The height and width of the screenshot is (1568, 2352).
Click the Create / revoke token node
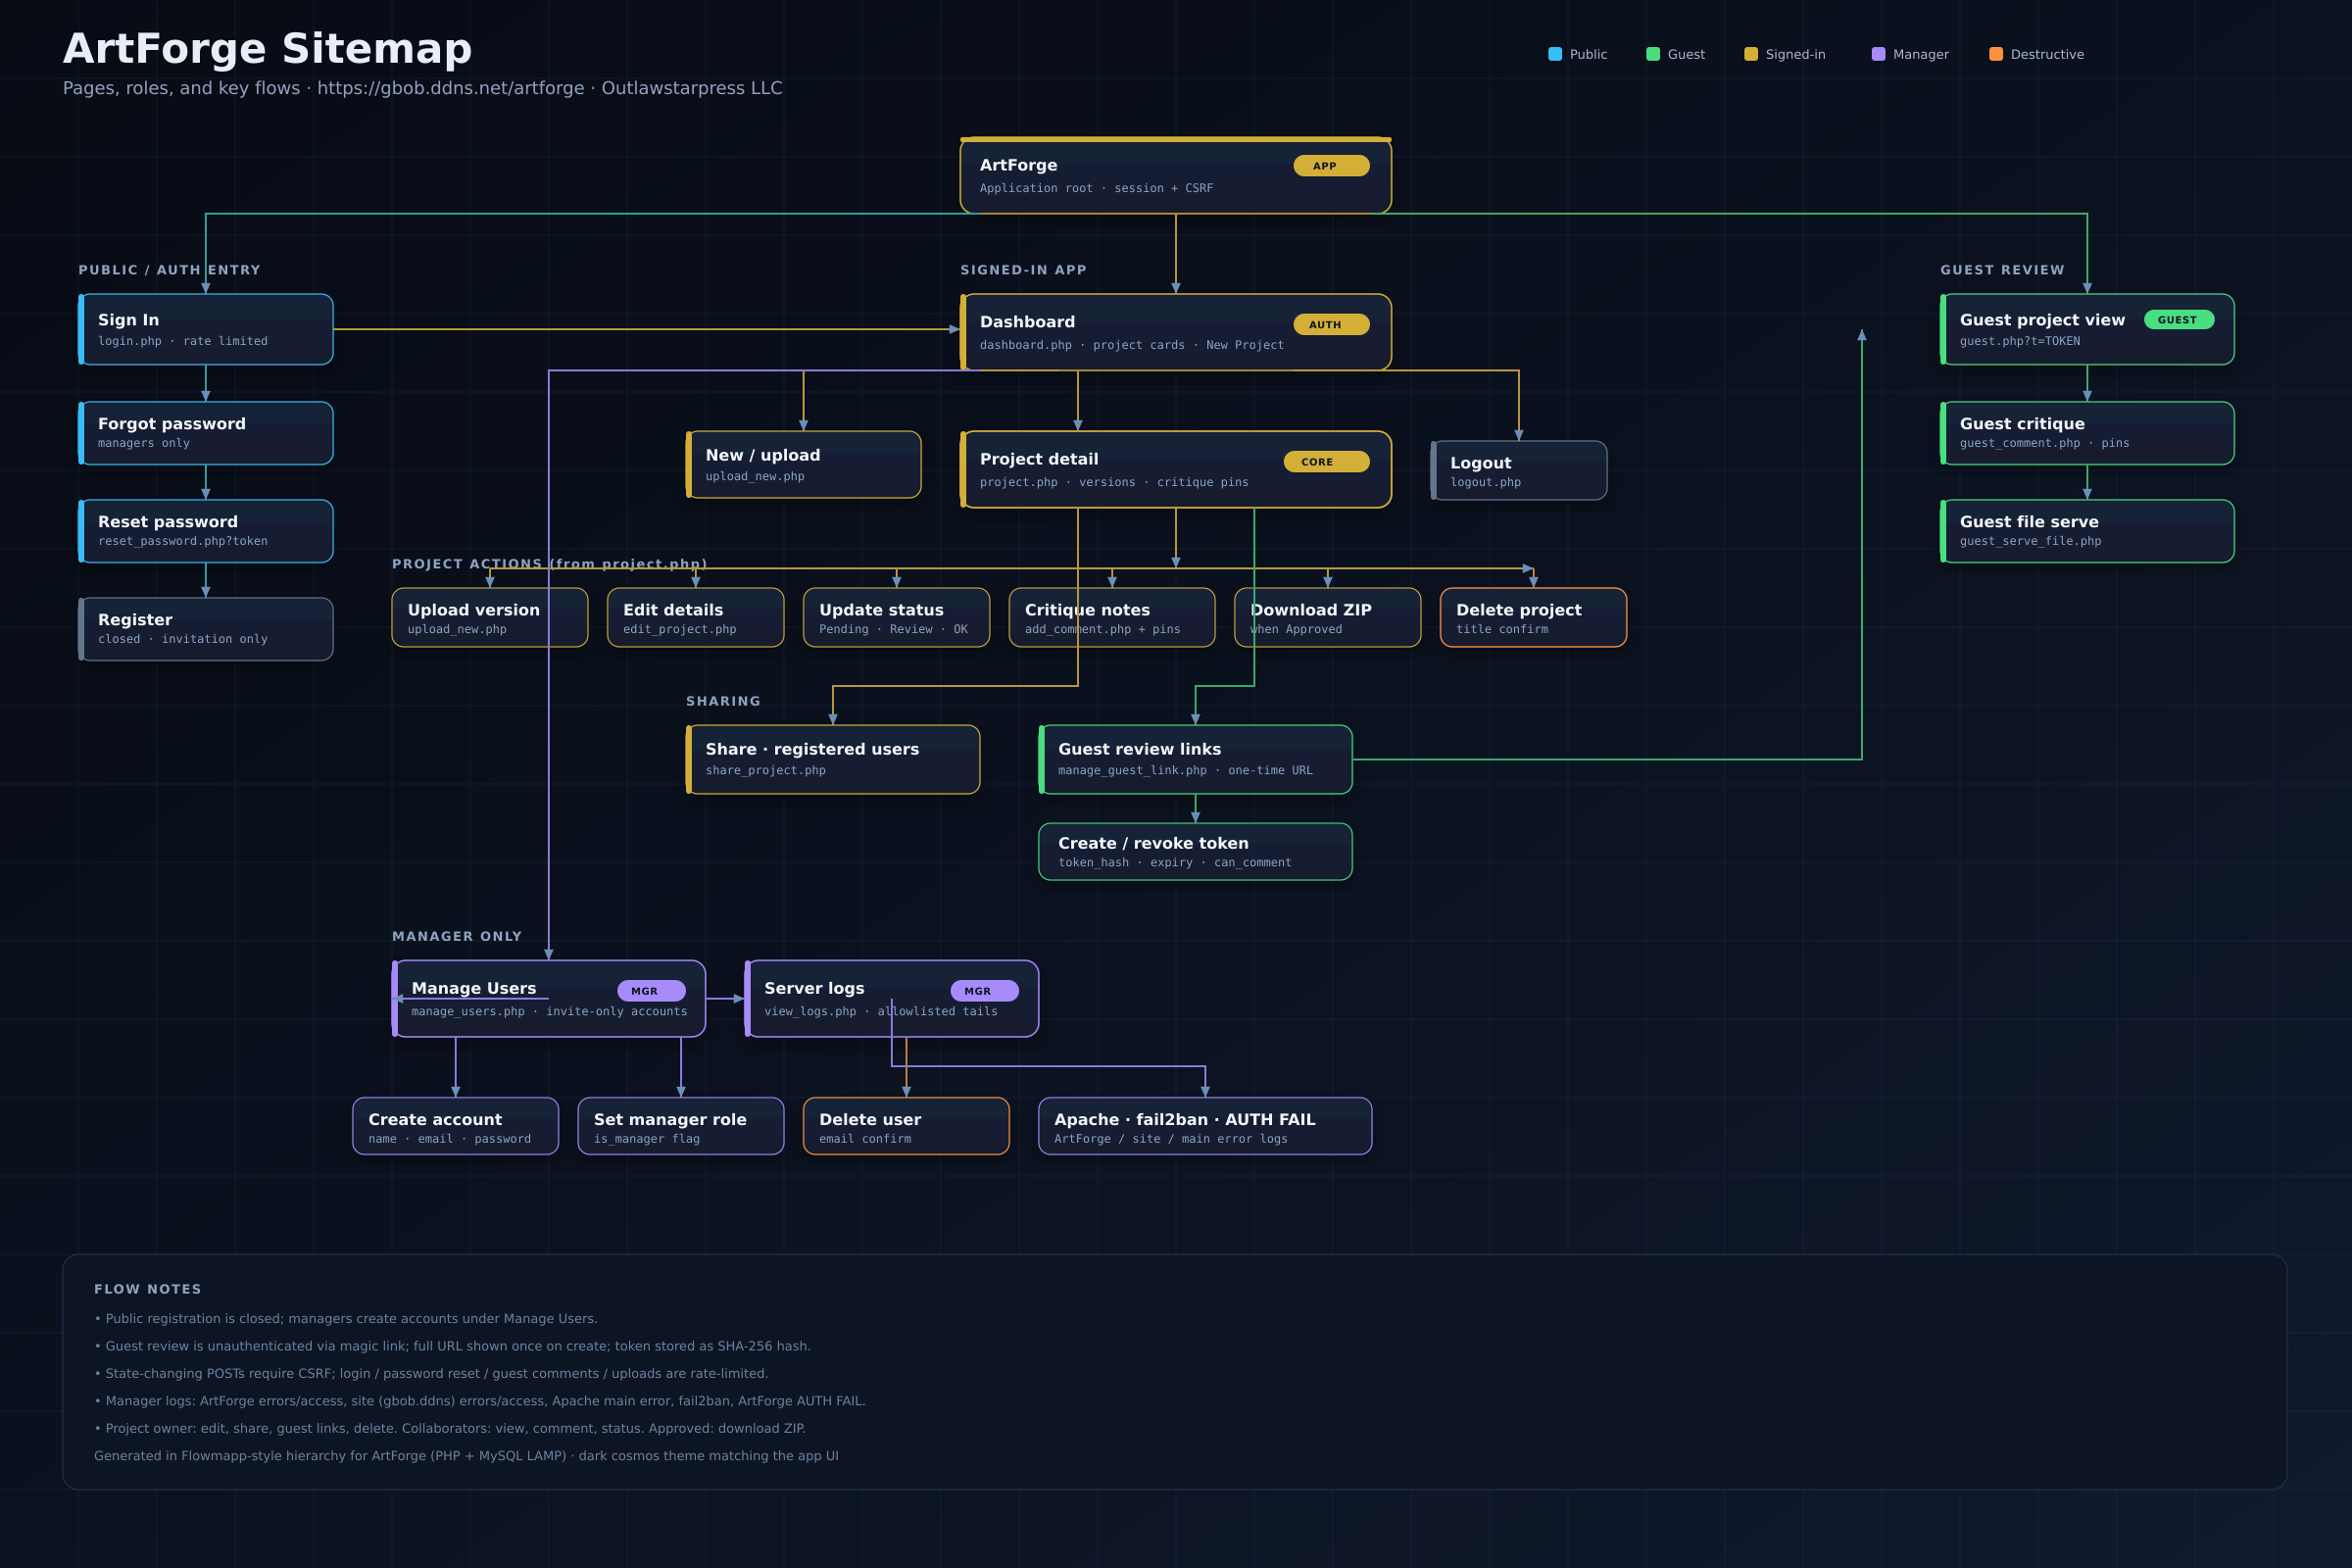coord(1195,851)
